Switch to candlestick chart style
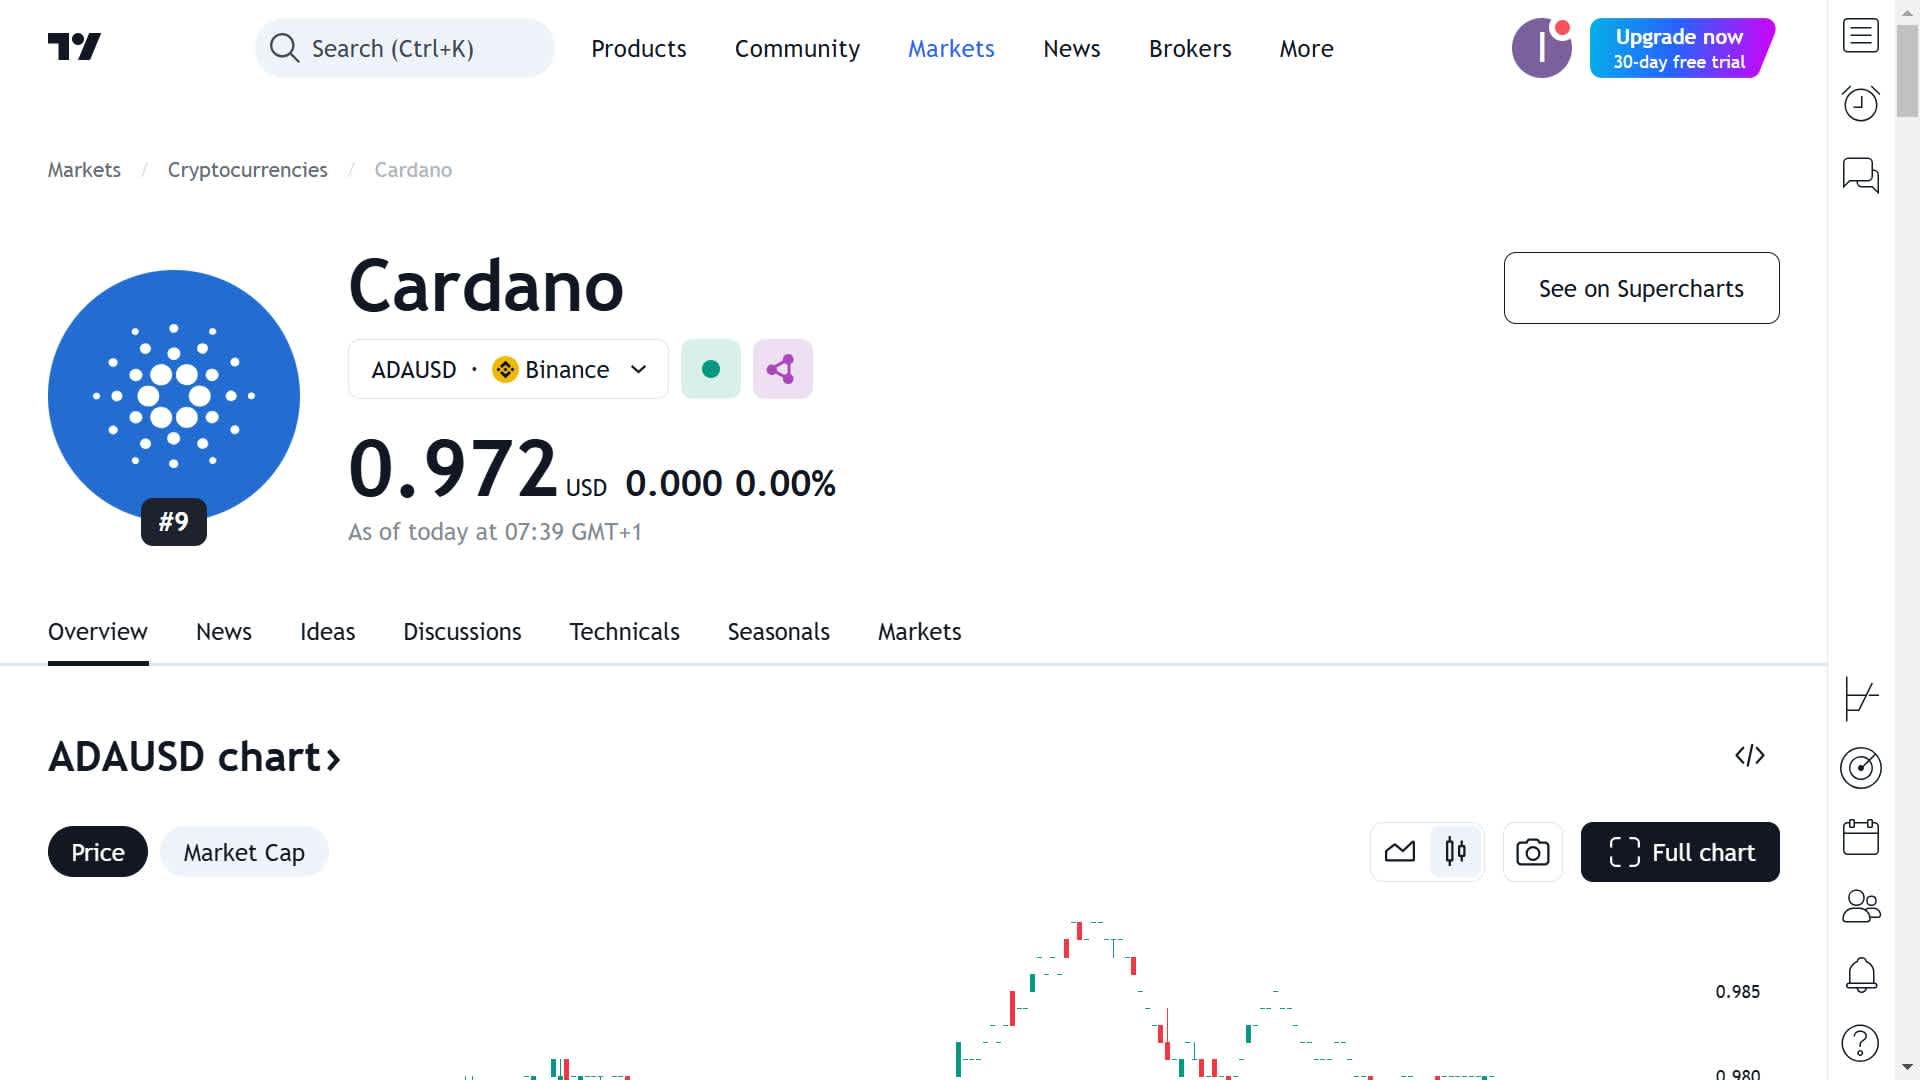The height and width of the screenshot is (1080, 1920). click(x=1455, y=852)
